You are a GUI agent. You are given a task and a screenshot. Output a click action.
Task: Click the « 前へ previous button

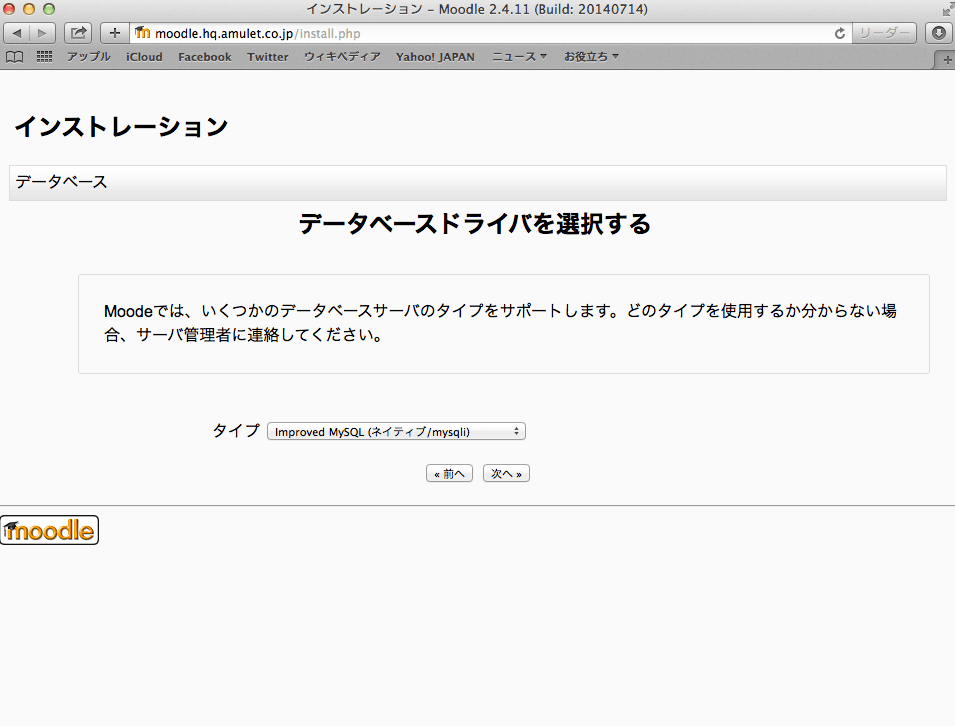[x=449, y=473]
